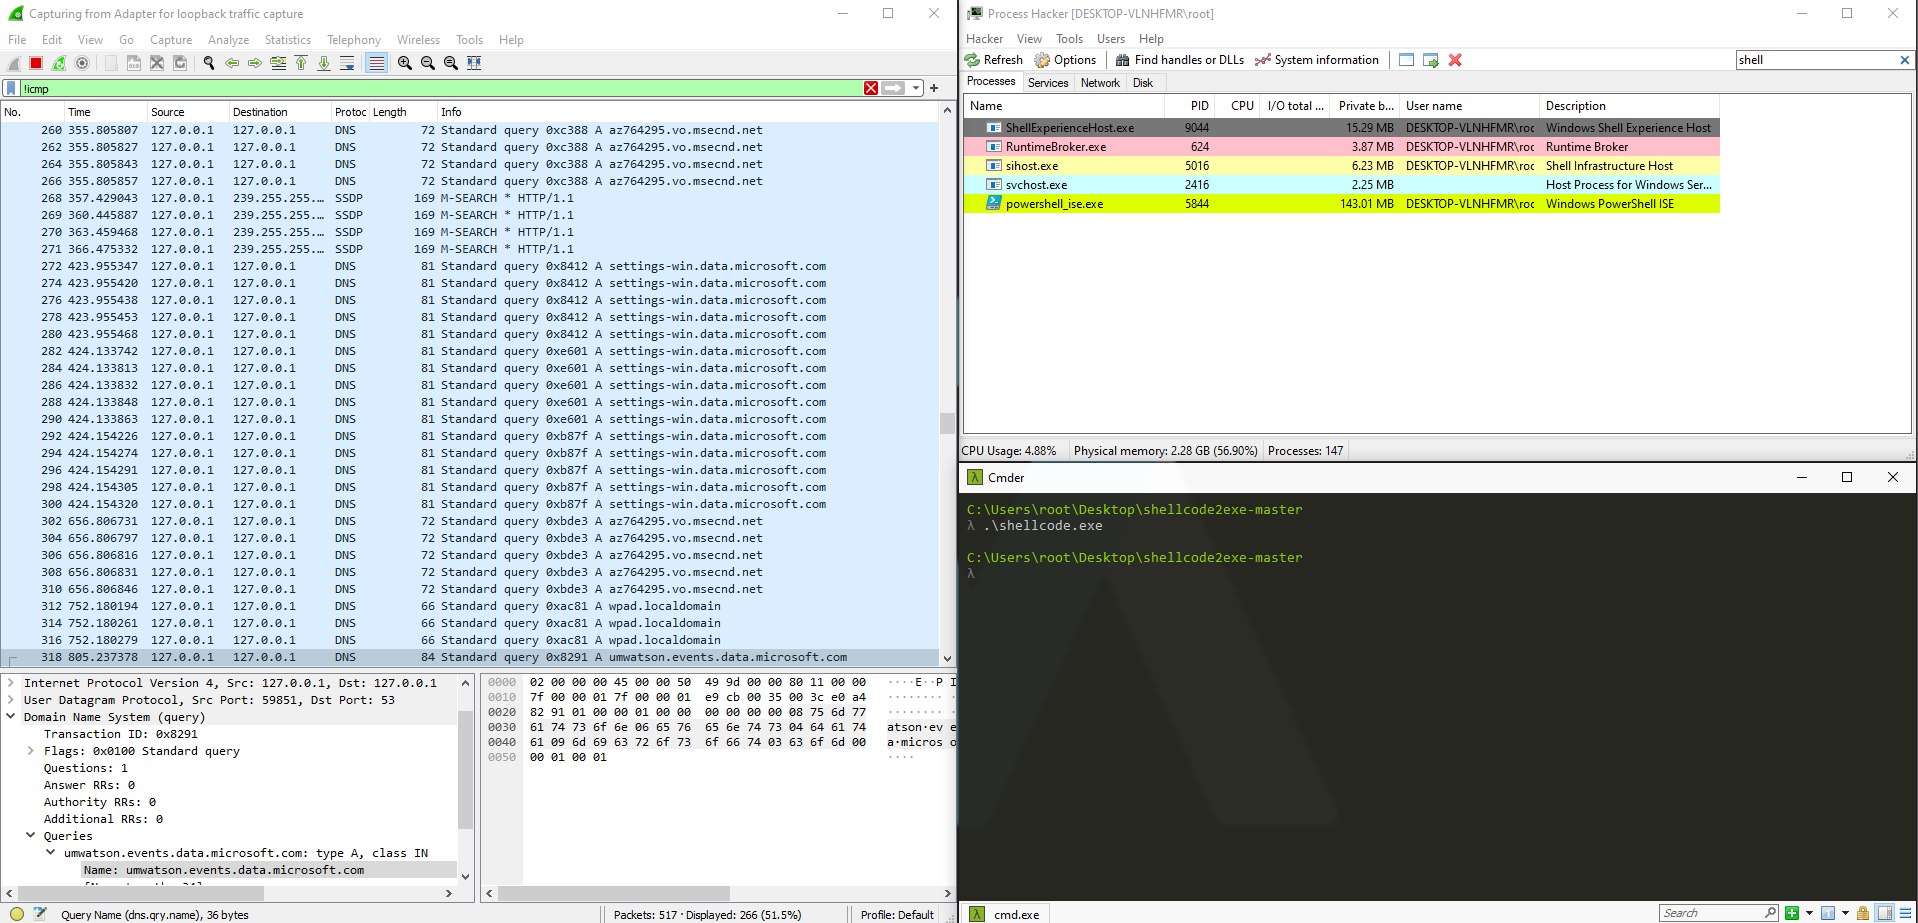This screenshot has height=923, width=1918.
Task: Collapse the Domain Name System query details
Action: (12, 717)
